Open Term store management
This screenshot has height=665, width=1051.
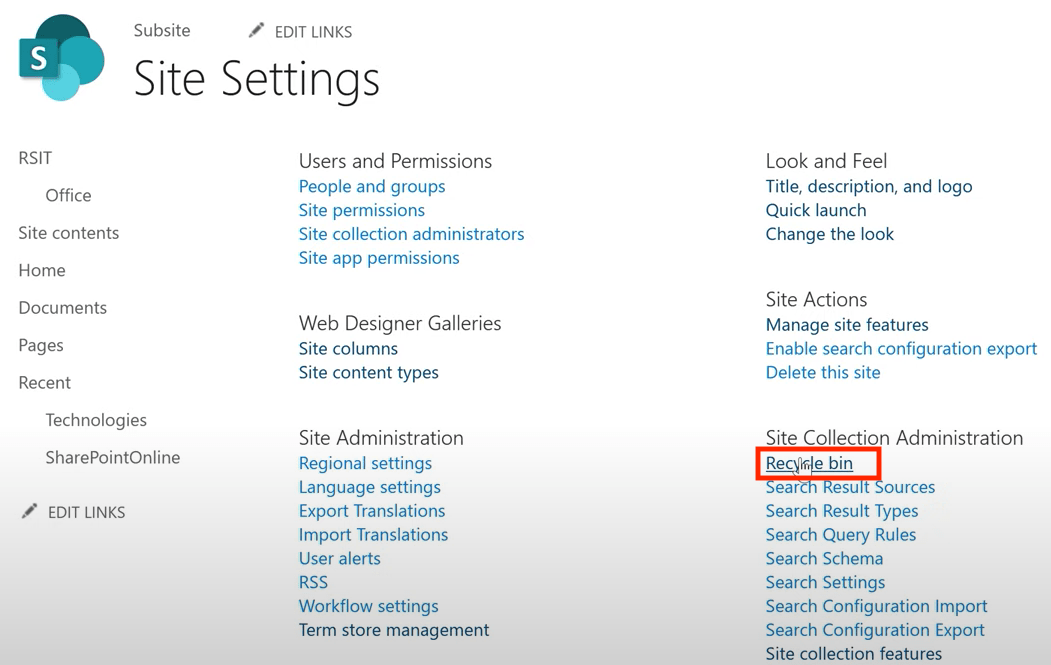click(x=394, y=630)
